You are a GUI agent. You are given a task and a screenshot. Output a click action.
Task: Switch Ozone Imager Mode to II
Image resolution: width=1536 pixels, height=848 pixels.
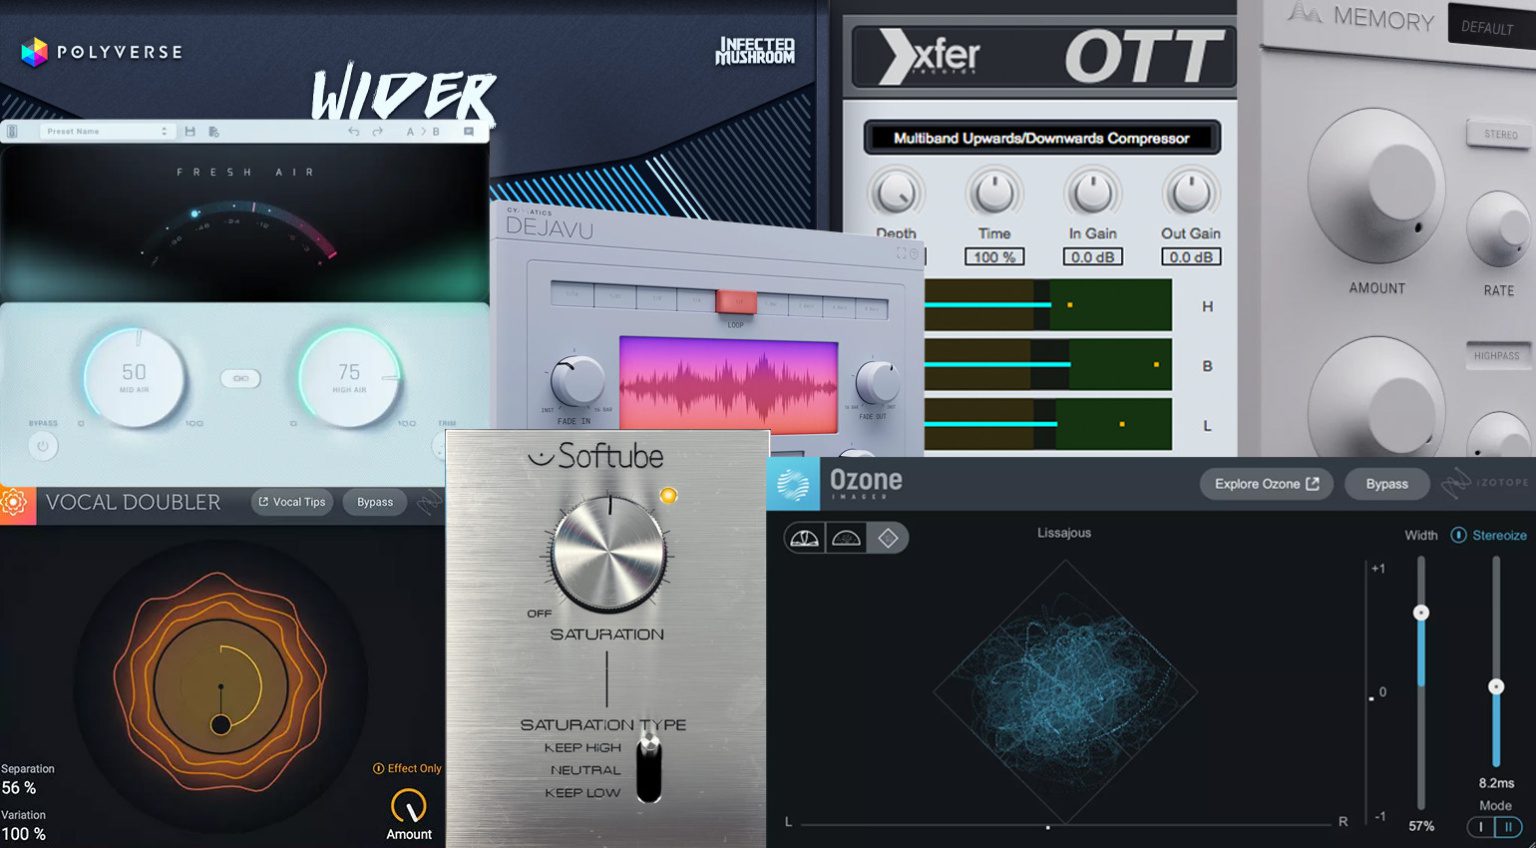pos(1508,827)
